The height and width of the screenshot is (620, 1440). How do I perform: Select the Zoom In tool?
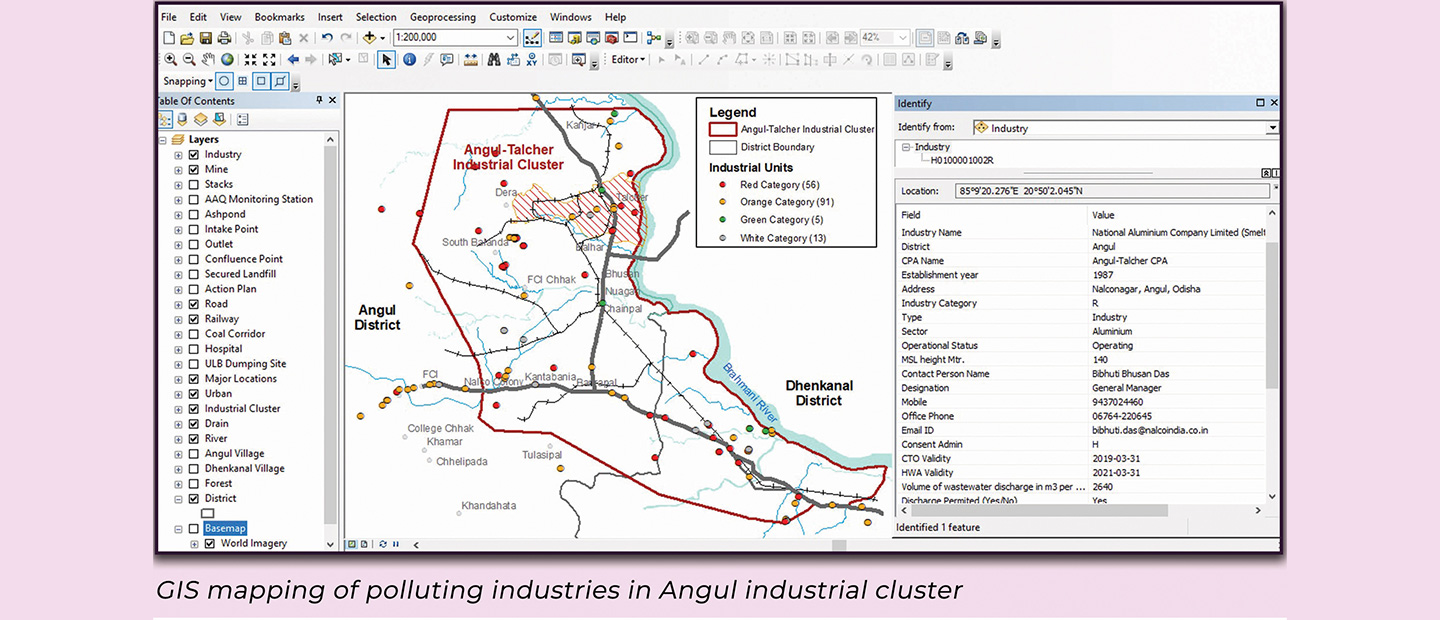pos(170,60)
